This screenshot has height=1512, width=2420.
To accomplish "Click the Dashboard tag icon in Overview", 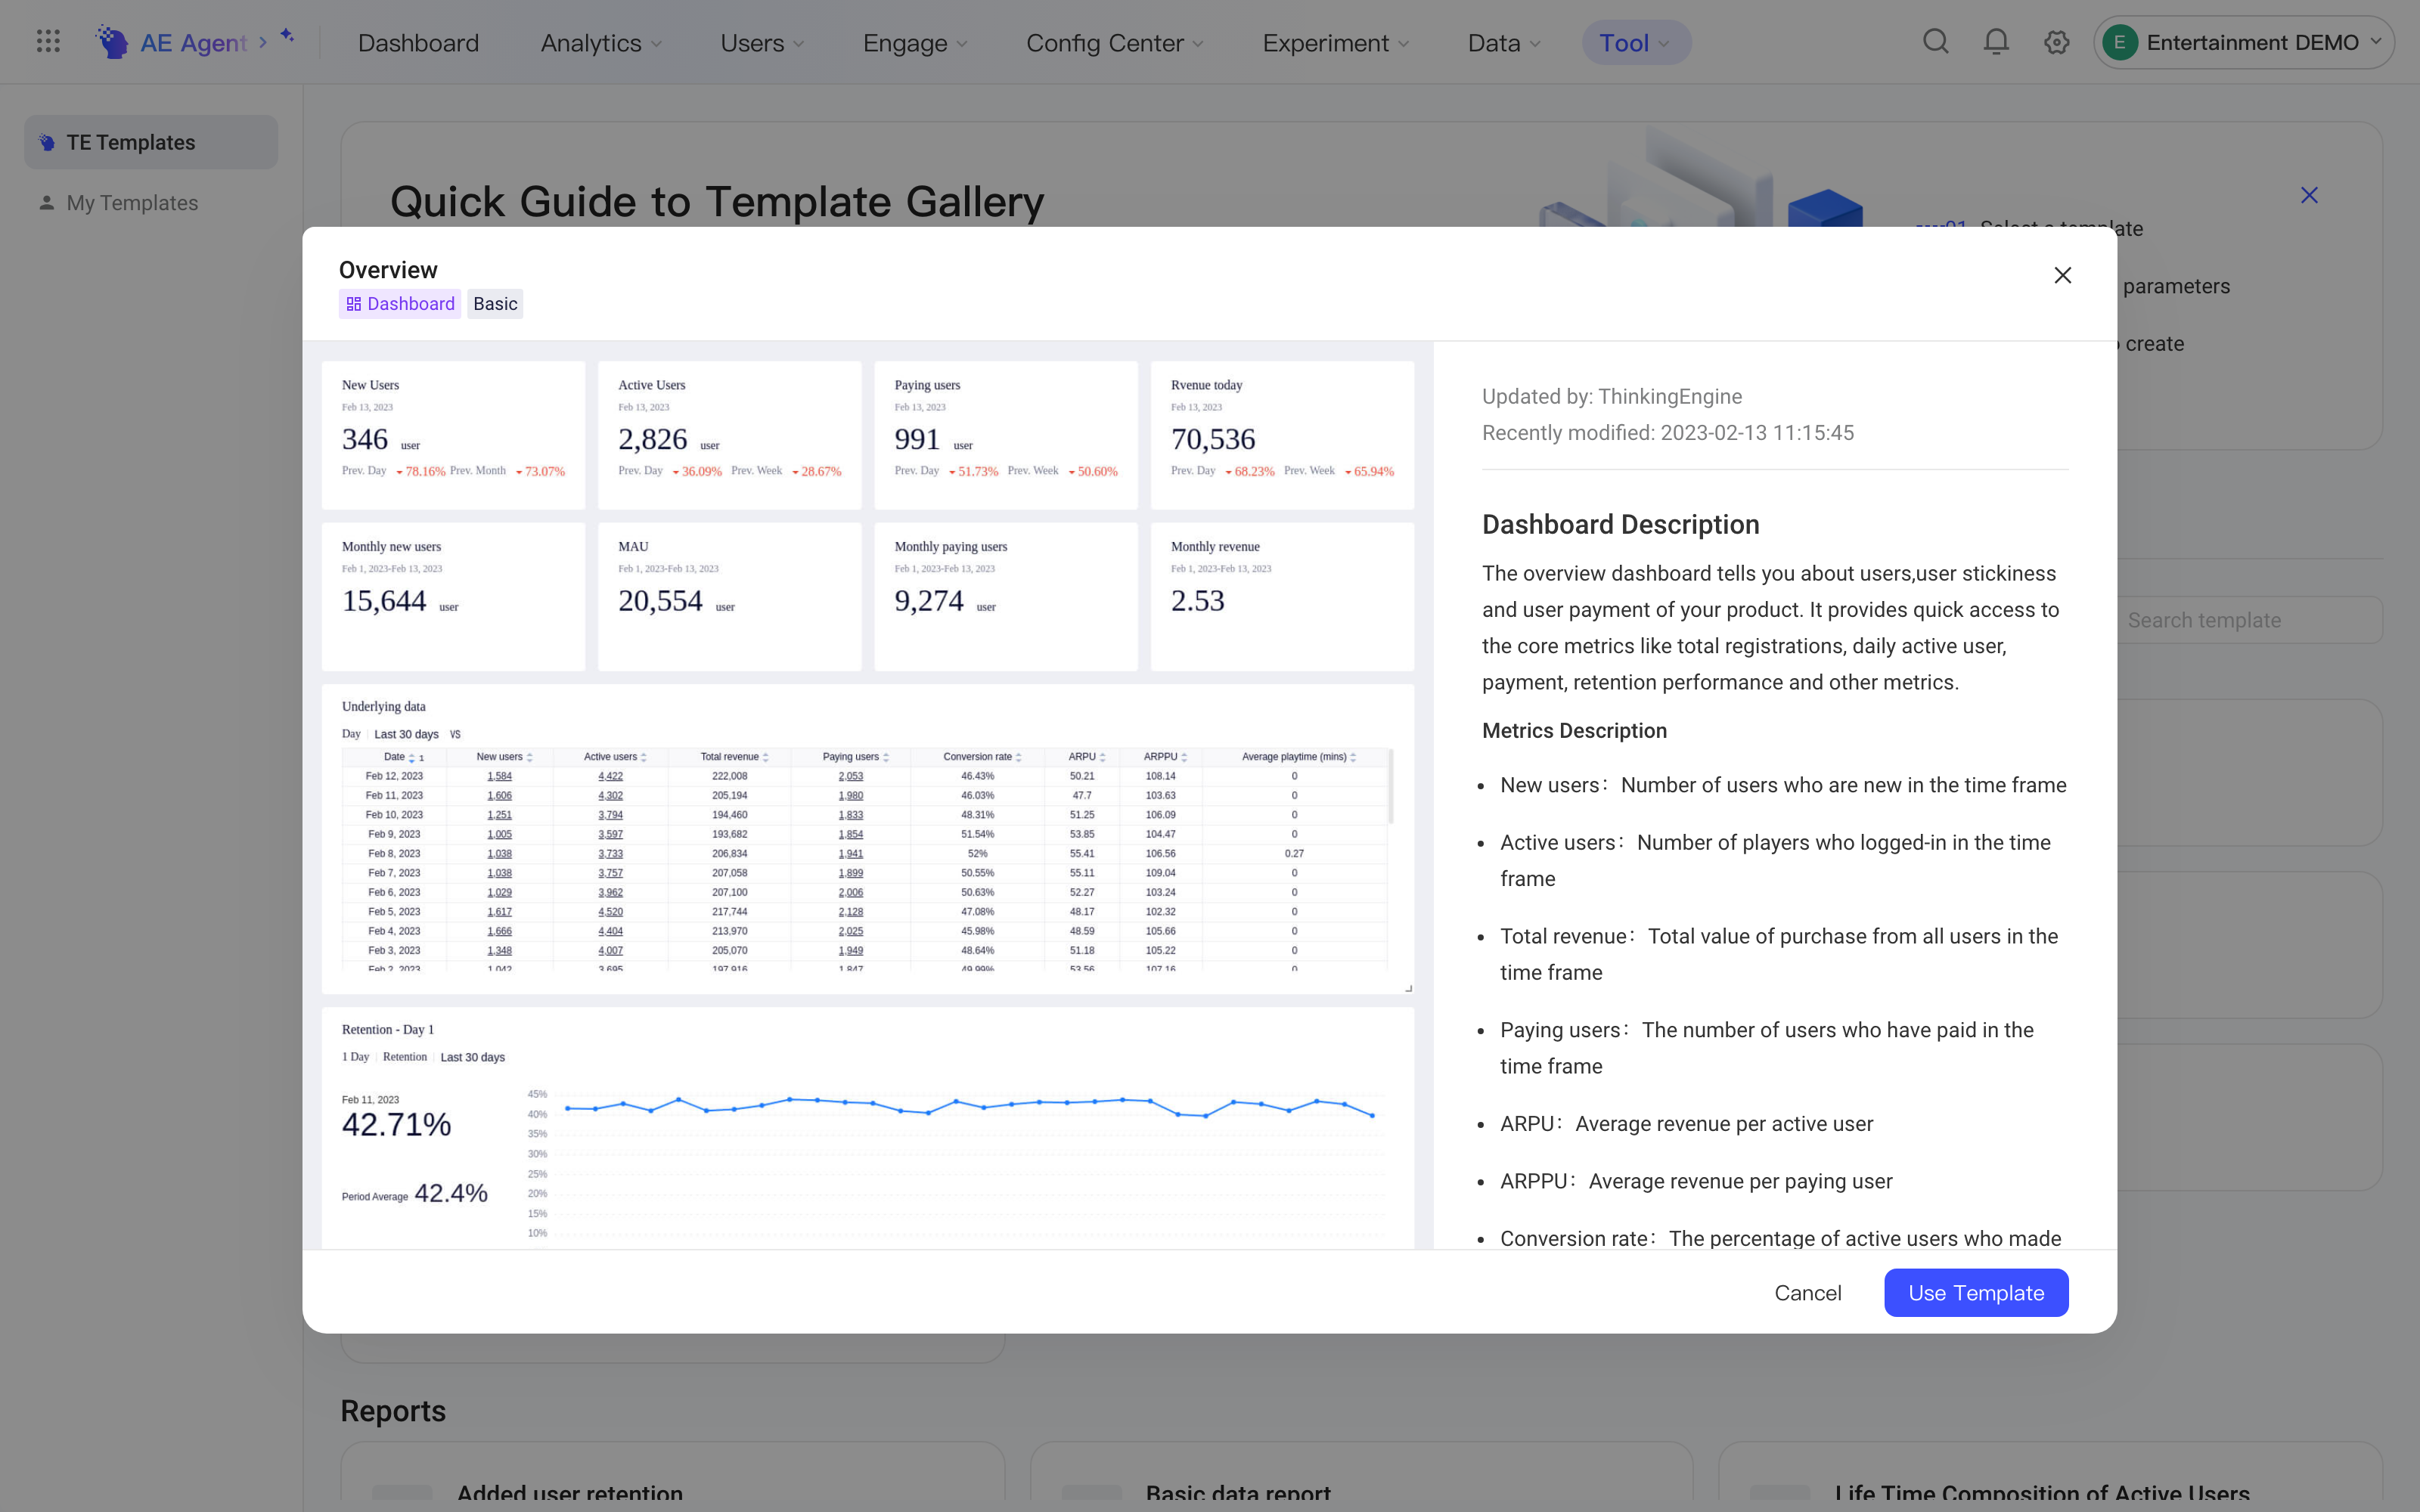I will click(354, 304).
